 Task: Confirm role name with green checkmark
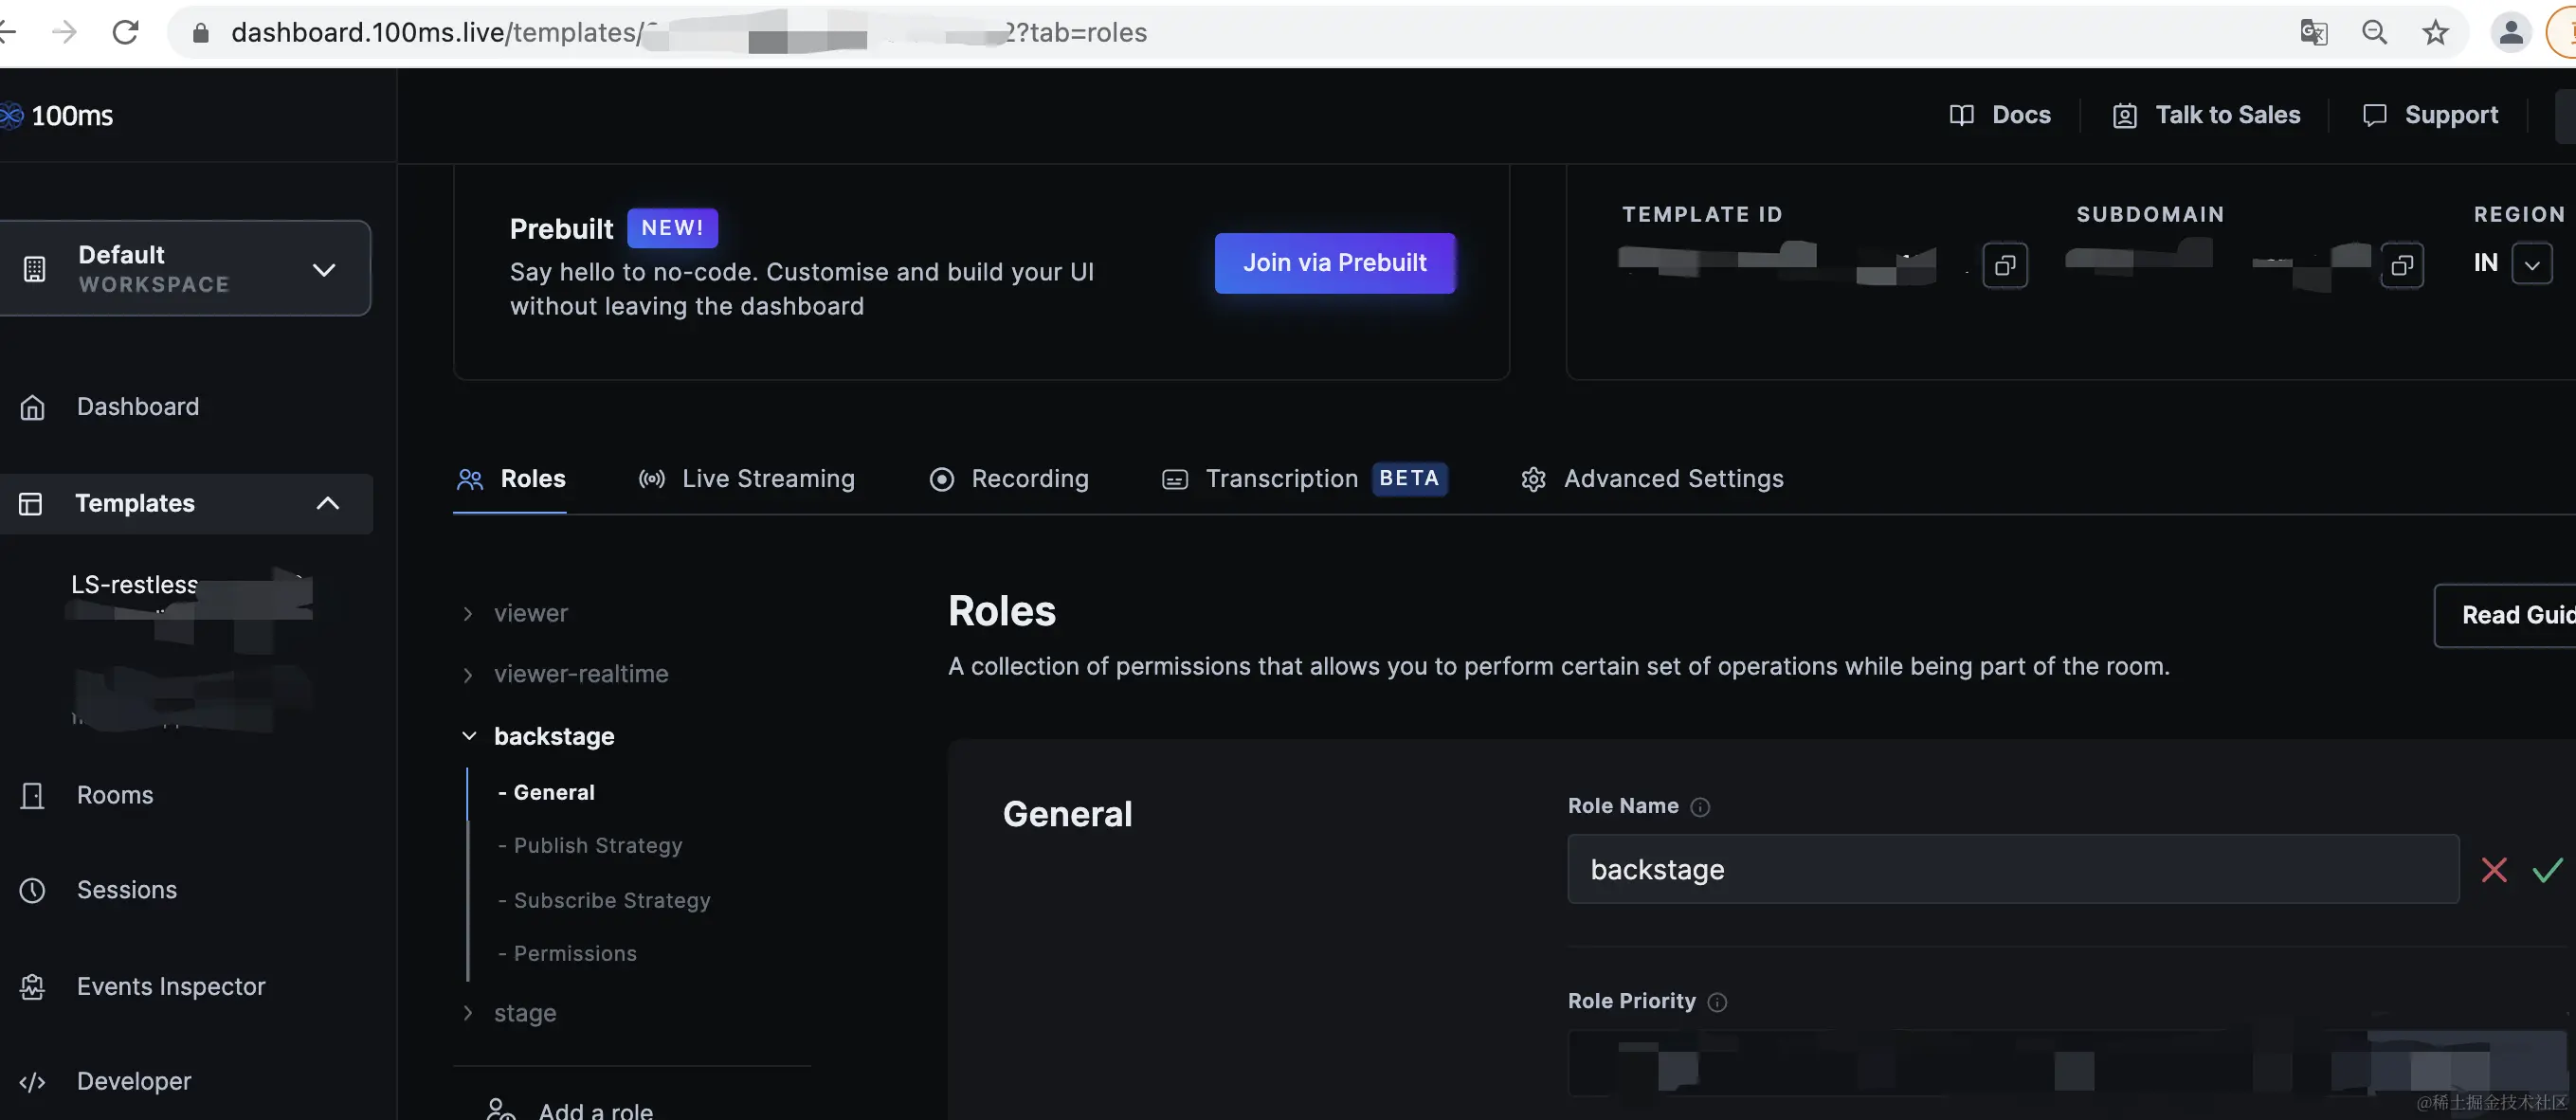pos(2547,869)
